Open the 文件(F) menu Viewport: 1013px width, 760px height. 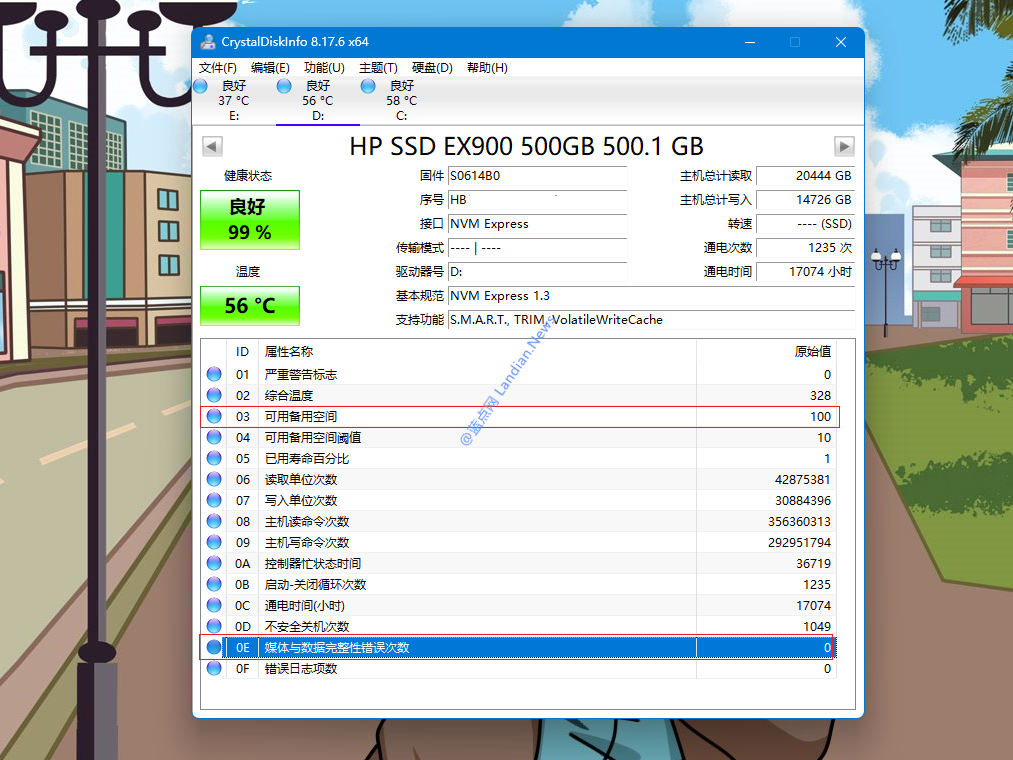[x=218, y=68]
